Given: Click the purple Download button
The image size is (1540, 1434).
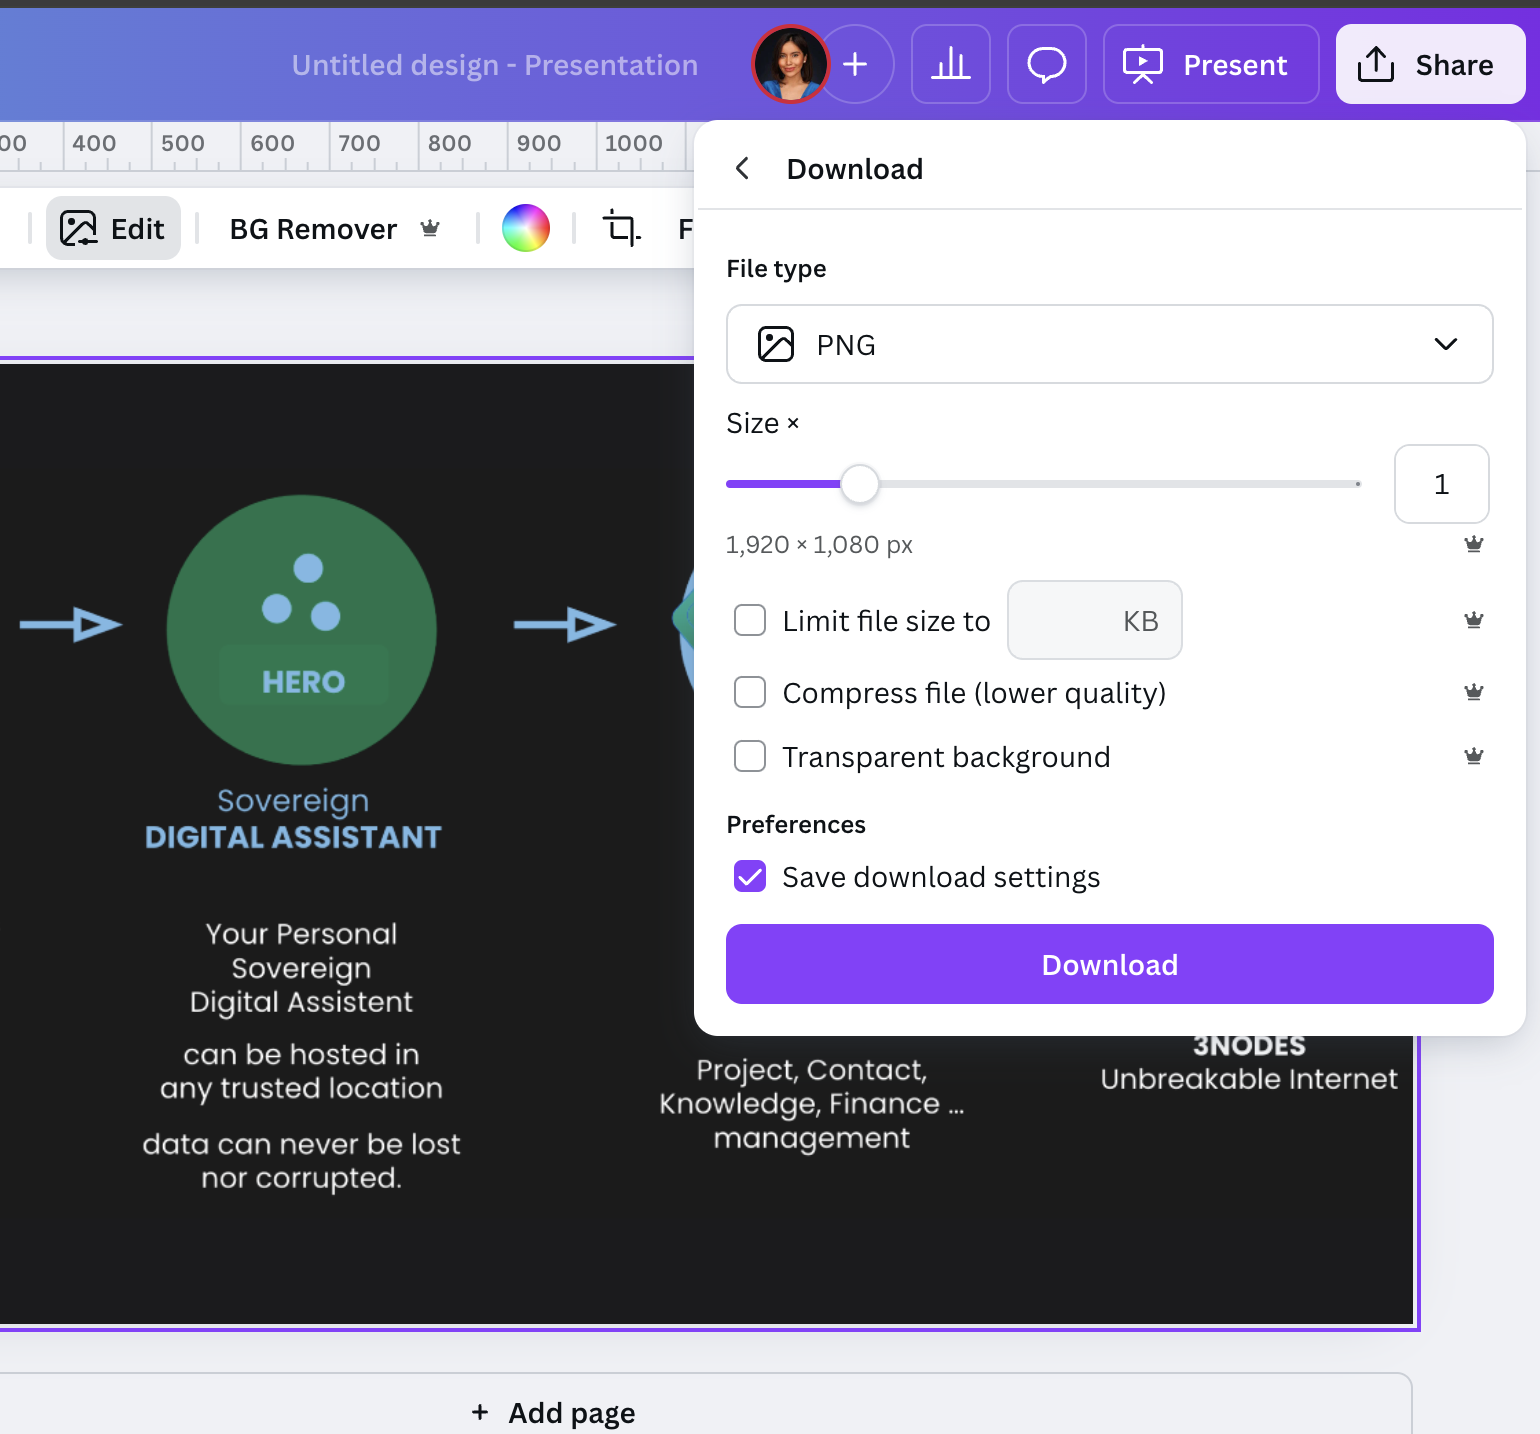Looking at the screenshot, I should pyautogui.click(x=1109, y=965).
